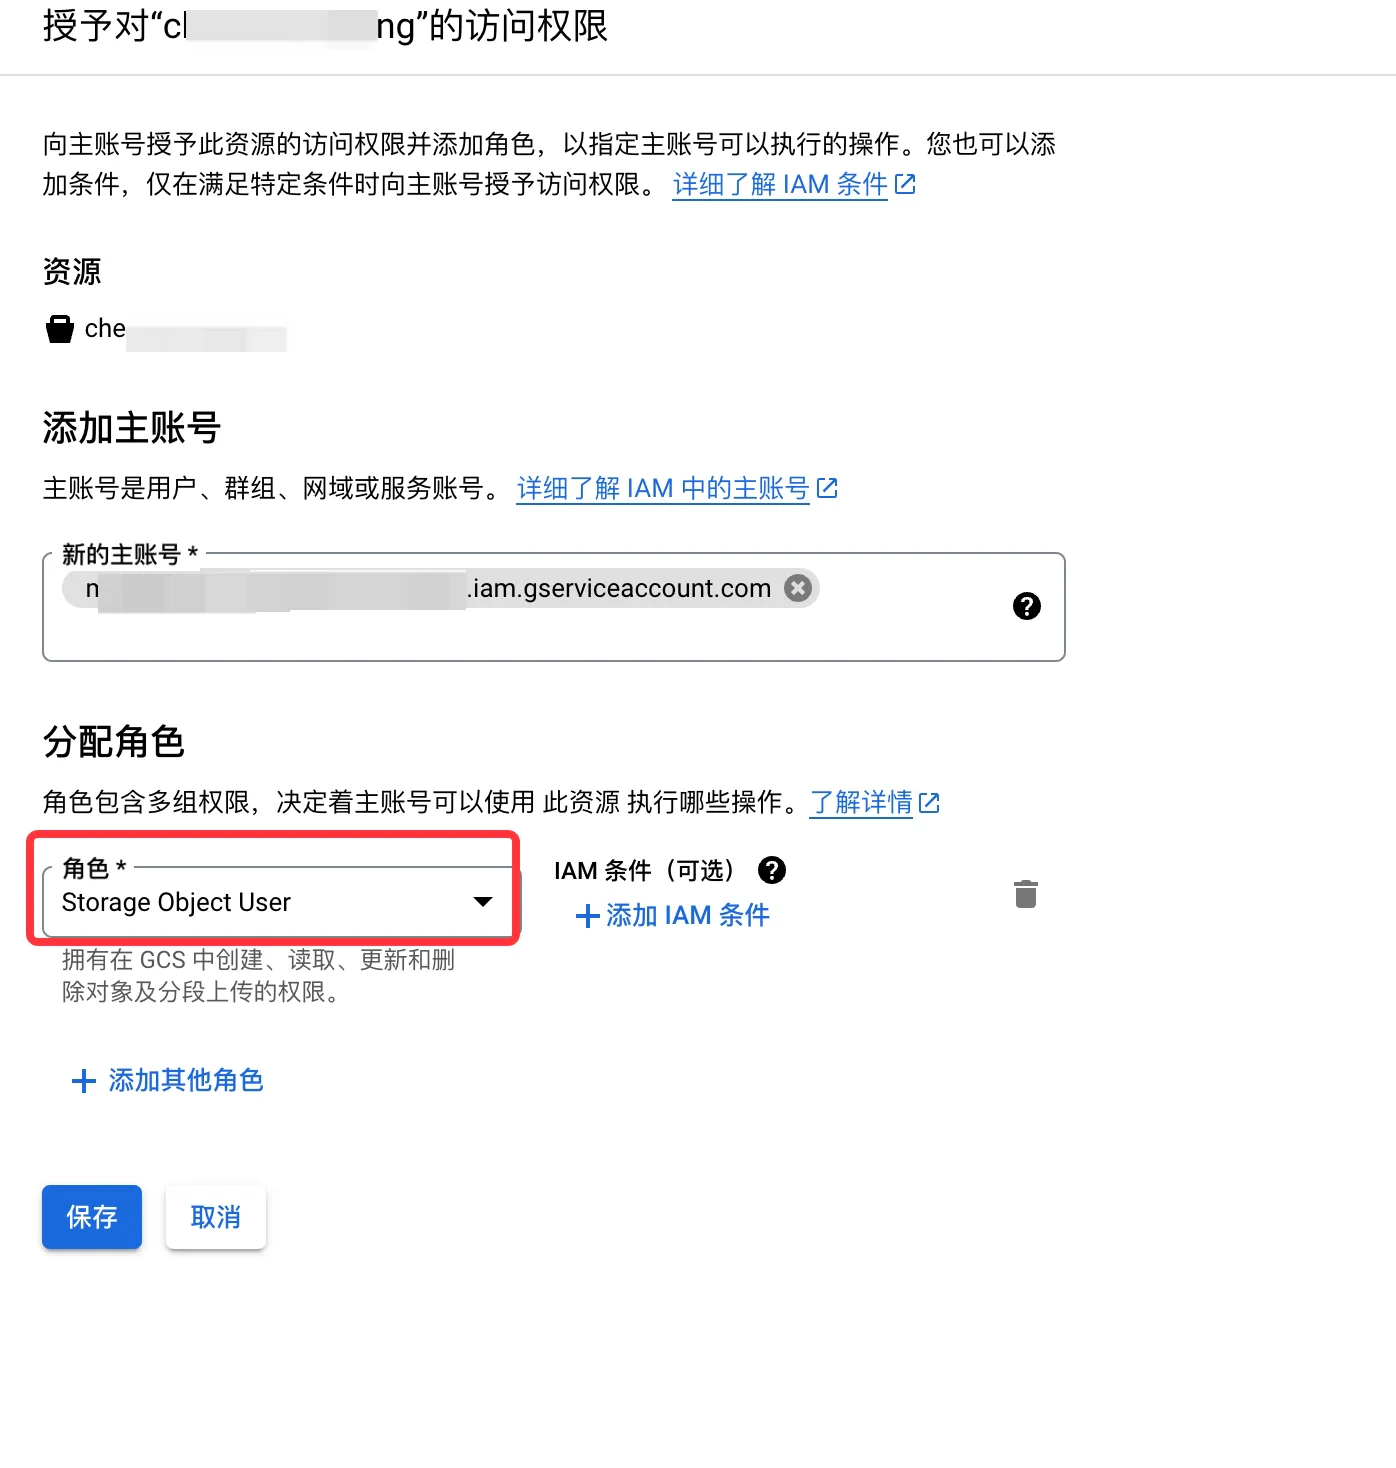Expand the 角色 dropdown arrow

(x=483, y=902)
